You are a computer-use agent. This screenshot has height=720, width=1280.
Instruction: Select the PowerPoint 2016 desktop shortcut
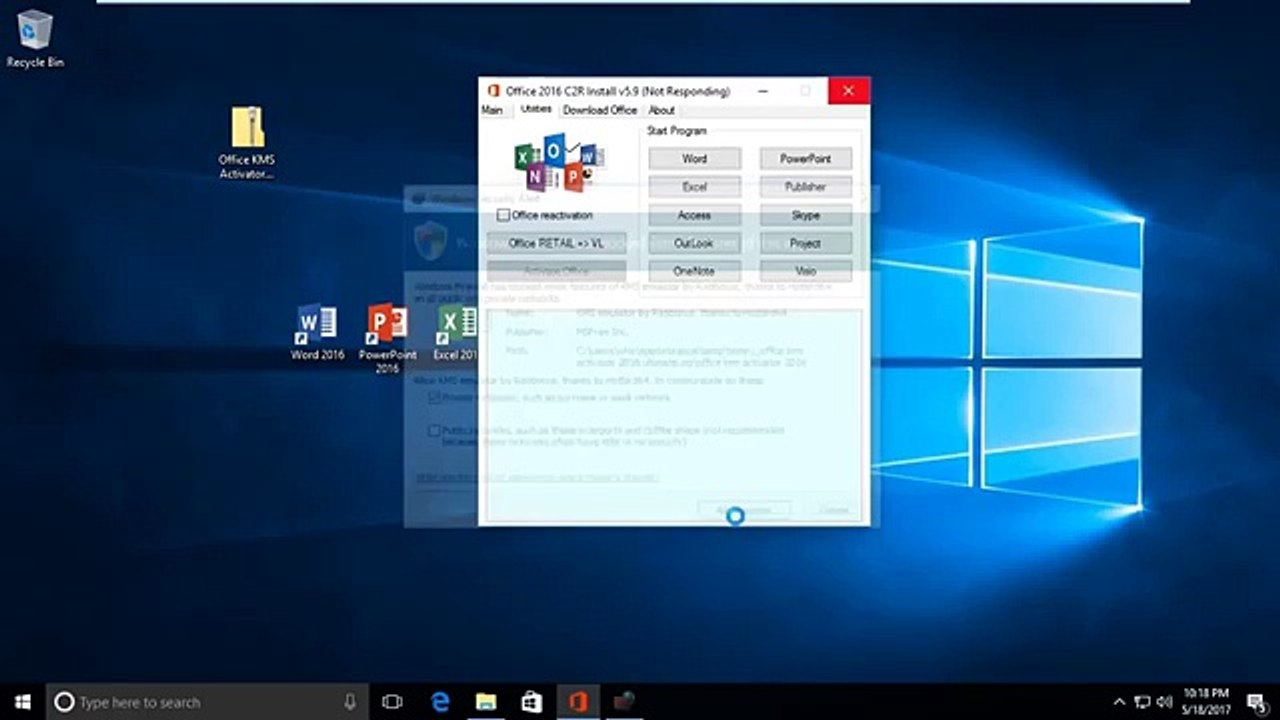click(x=387, y=338)
